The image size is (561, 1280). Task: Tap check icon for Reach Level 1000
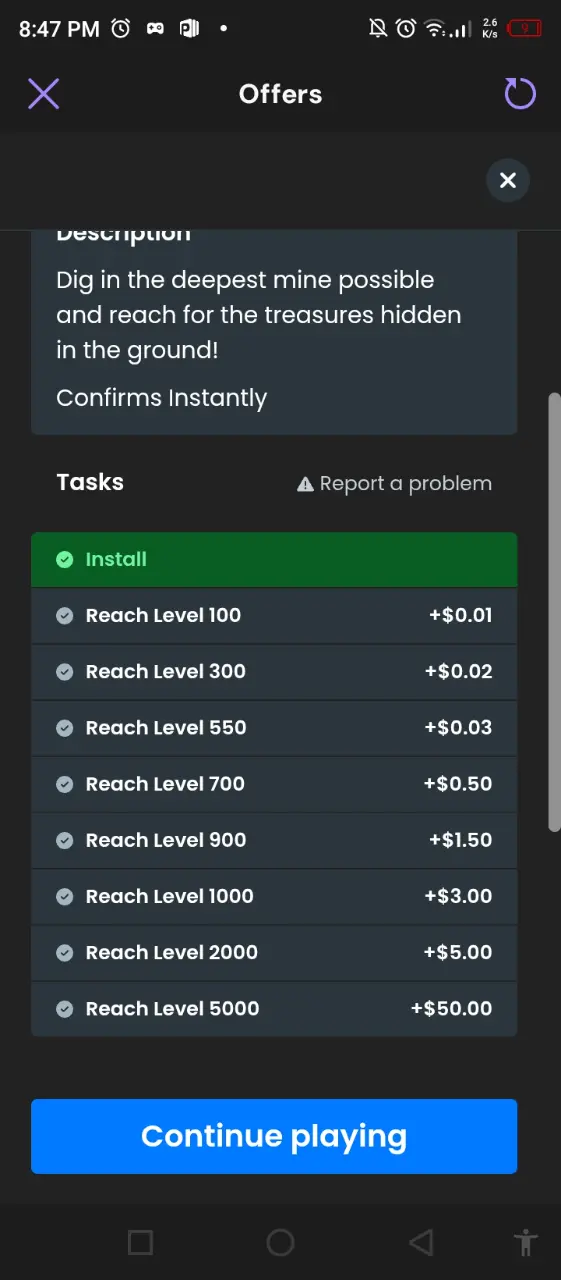point(65,896)
